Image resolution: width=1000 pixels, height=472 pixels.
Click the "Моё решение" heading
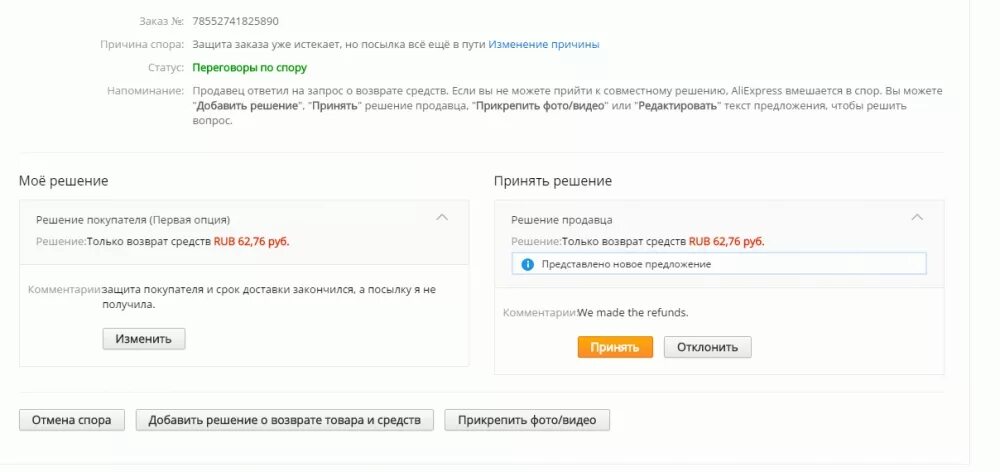[x=64, y=181]
